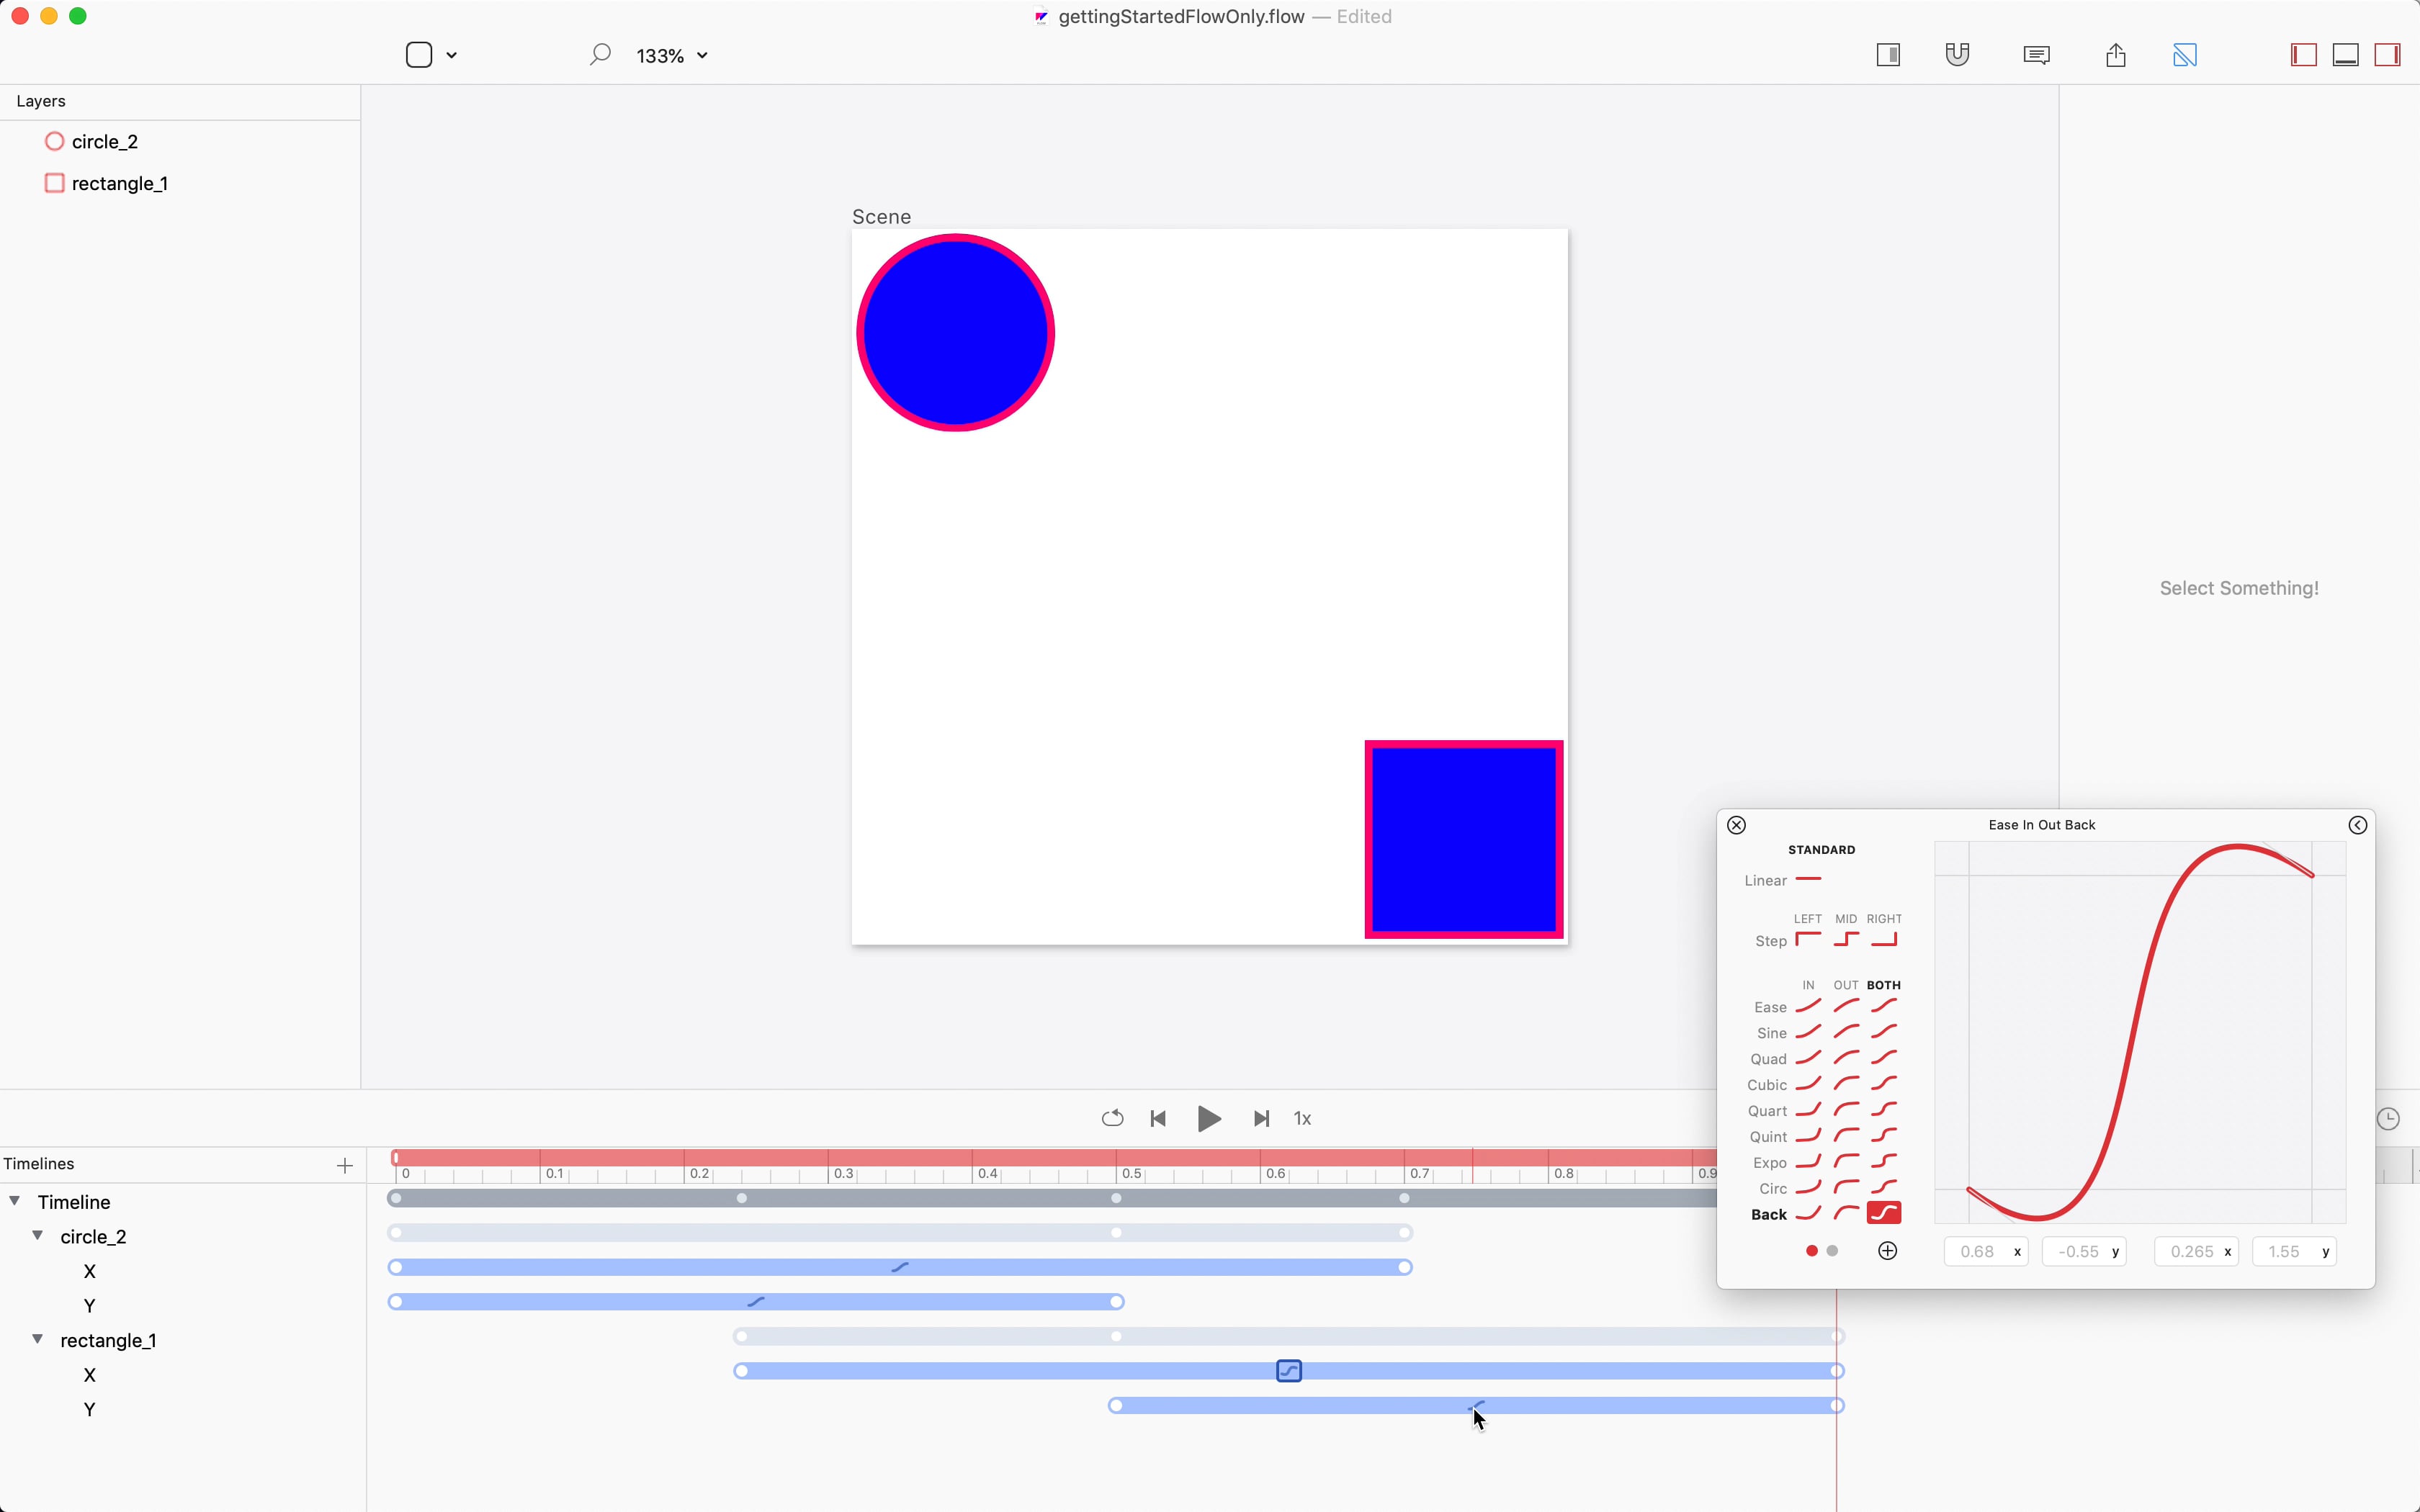2420x1512 pixels.
Task: Collapse the Timeline disclosure triangle
Action: 15,1201
